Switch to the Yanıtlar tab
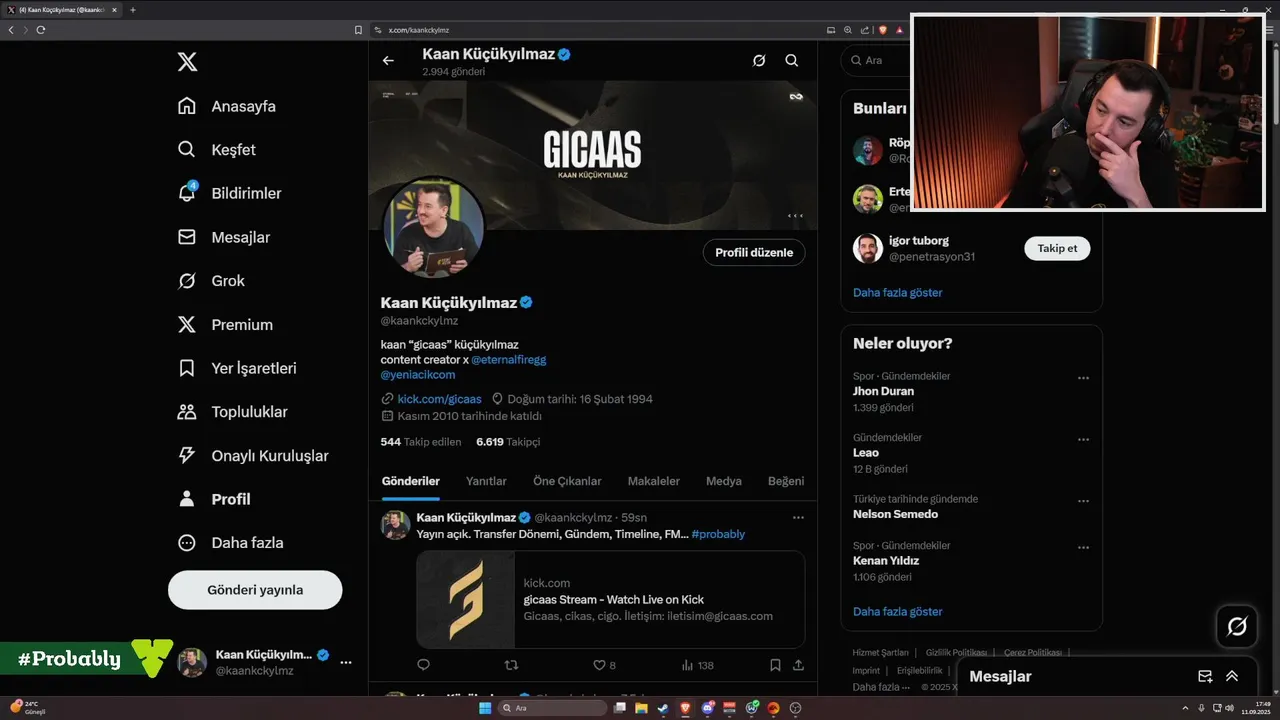Image resolution: width=1280 pixels, height=720 pixels. tap(486, 481)
